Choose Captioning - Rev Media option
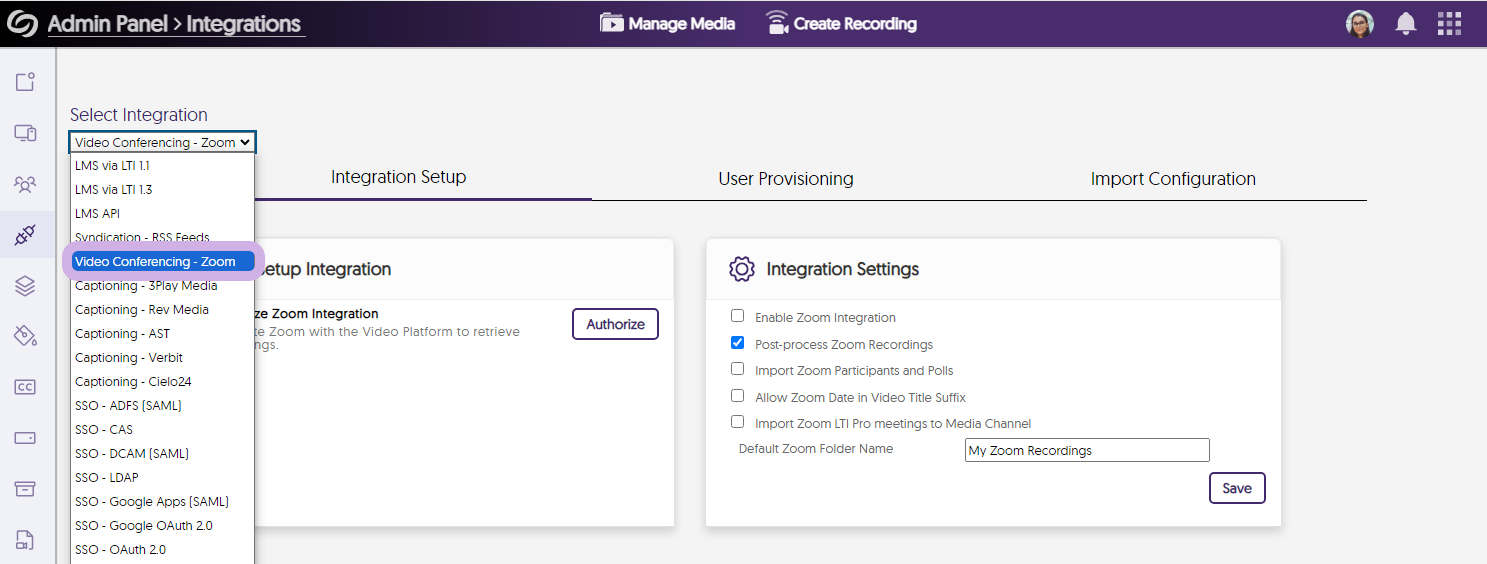The width and height of the screenshot is (1487, 564). click(x=162, y=309)
